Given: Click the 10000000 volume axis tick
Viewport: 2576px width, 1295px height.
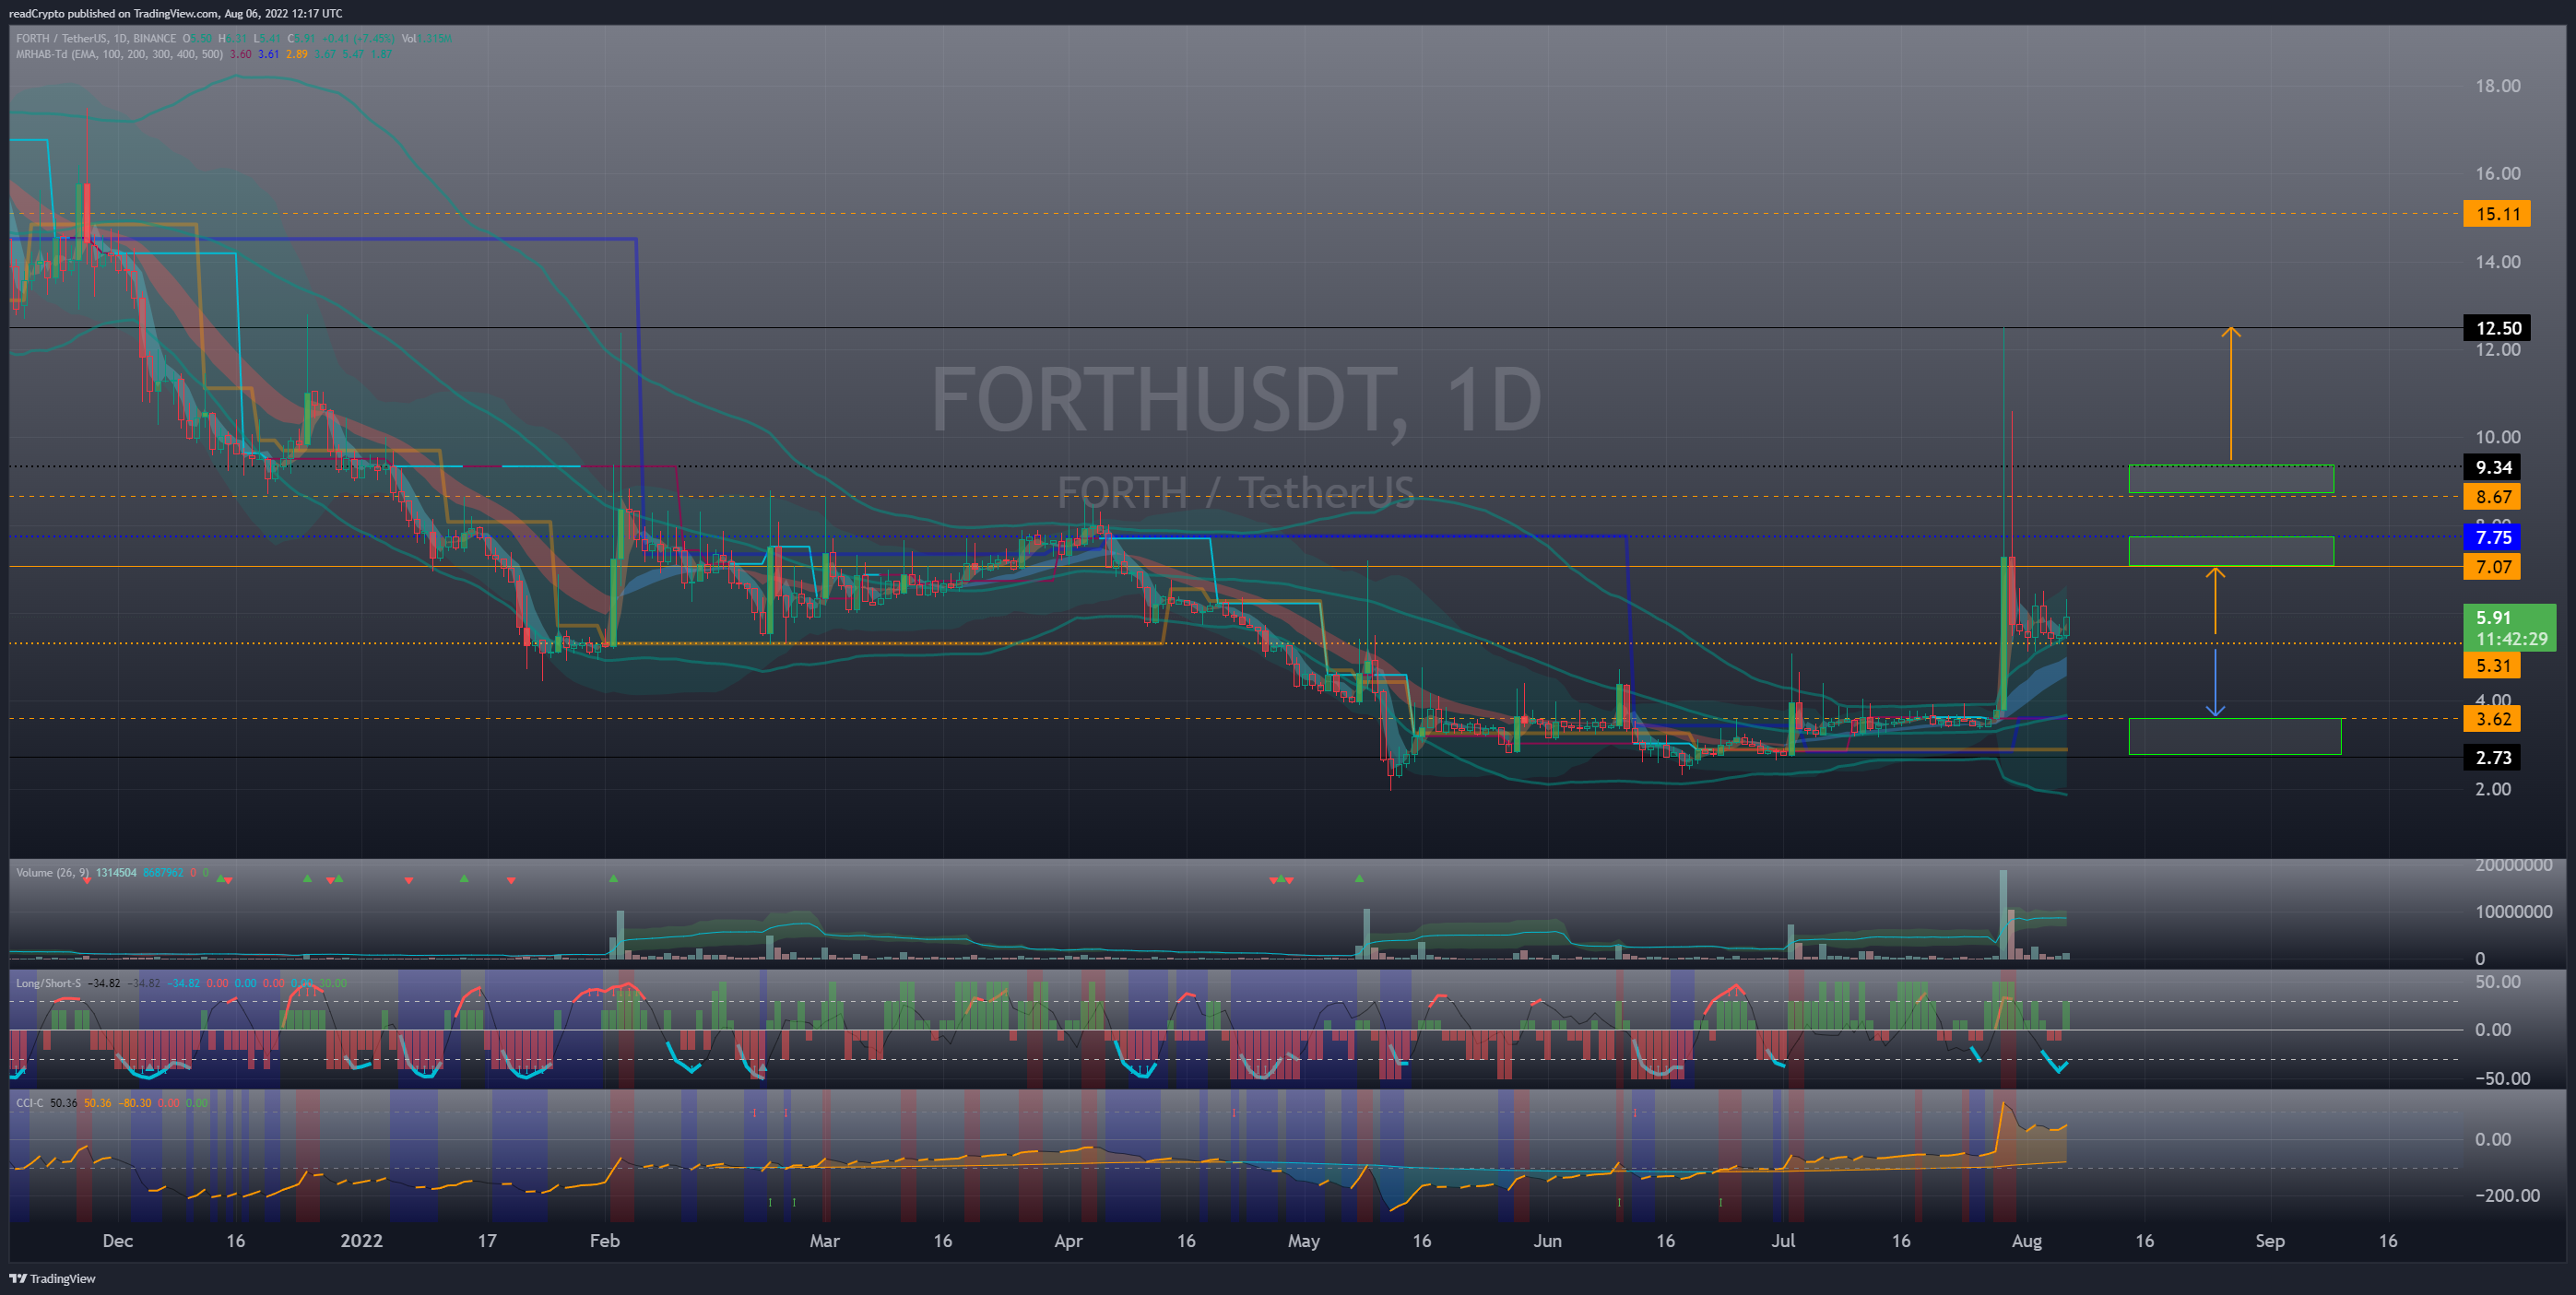Looking at the screenshot, I should click(2513, 912).
